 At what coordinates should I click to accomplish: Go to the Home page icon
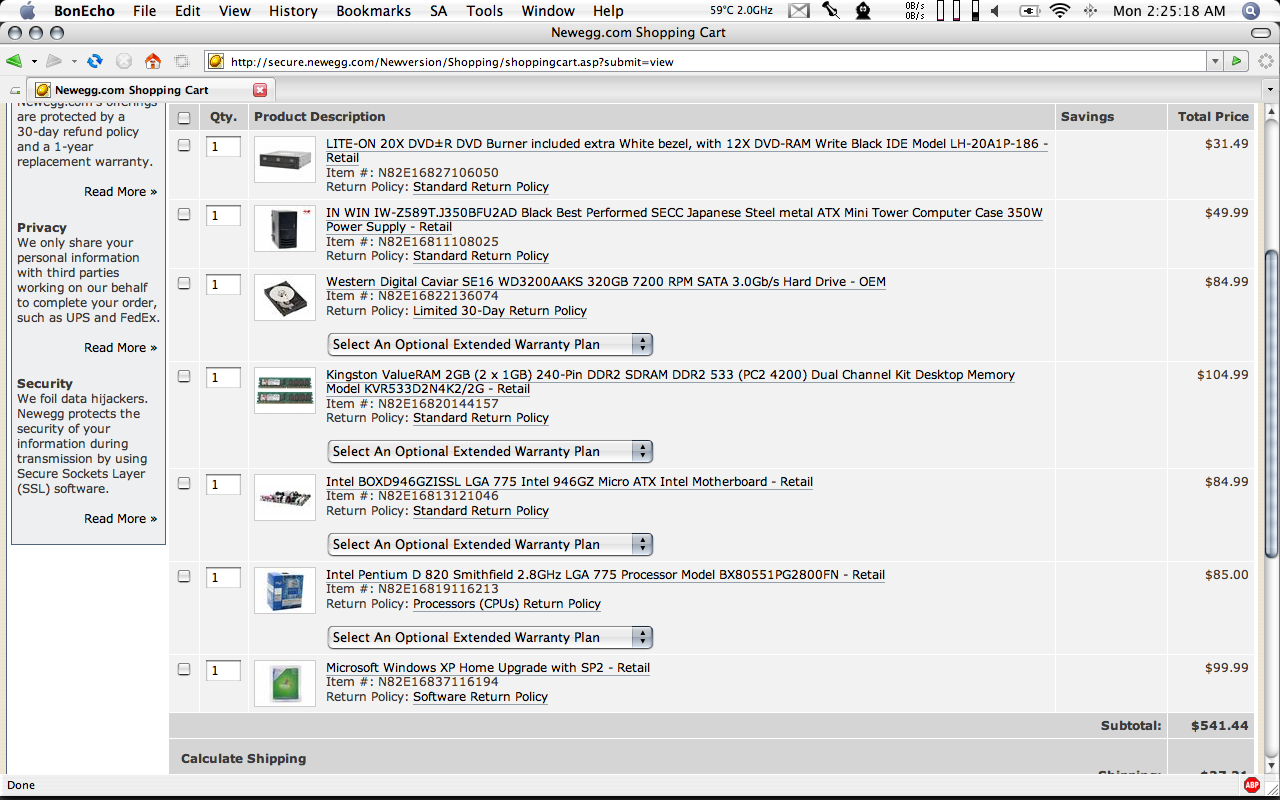click(x=153, y=61)
